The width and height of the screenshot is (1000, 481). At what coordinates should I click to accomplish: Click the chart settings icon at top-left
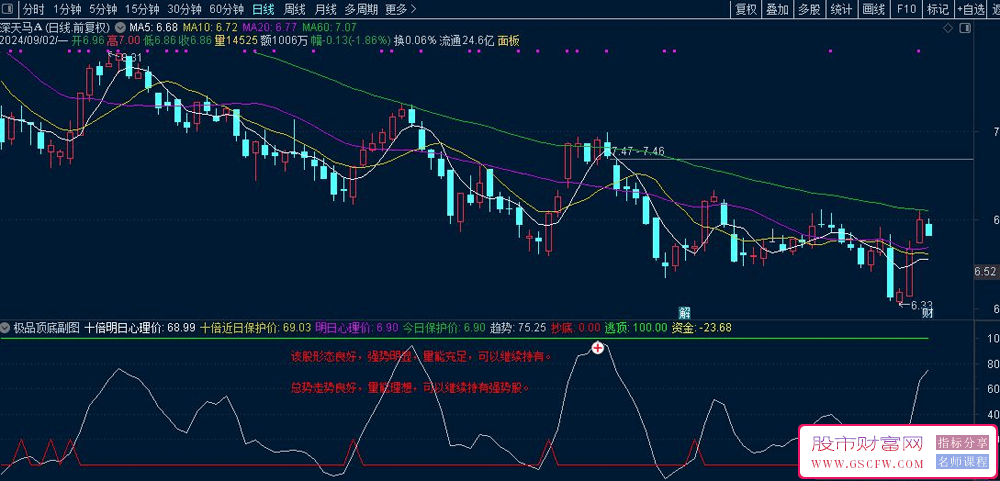coord(9,9)
